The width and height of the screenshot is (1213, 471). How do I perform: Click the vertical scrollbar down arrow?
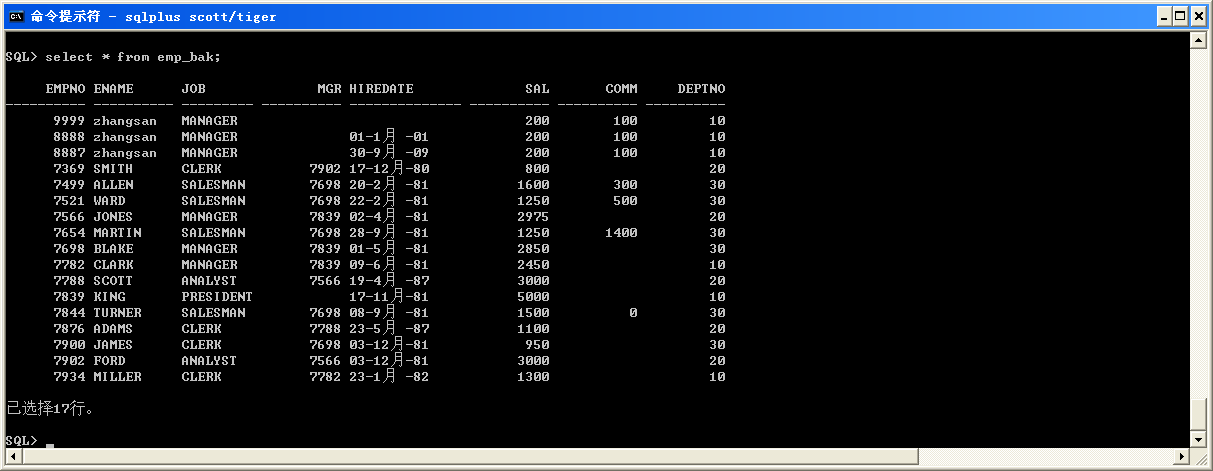[1198, 439]
